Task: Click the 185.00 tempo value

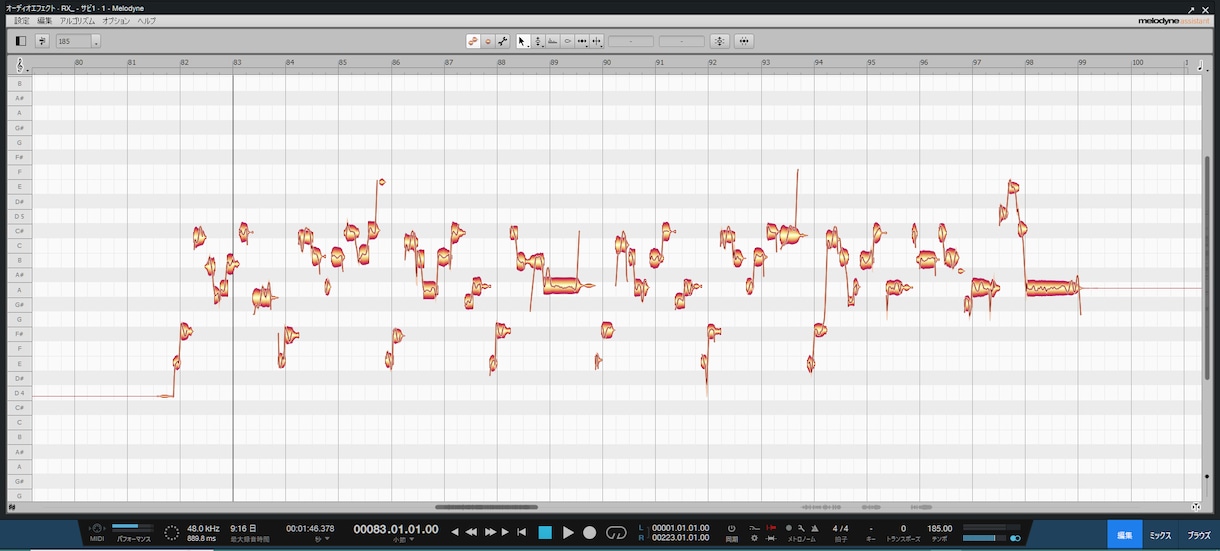Action: (x=940, y=528)
